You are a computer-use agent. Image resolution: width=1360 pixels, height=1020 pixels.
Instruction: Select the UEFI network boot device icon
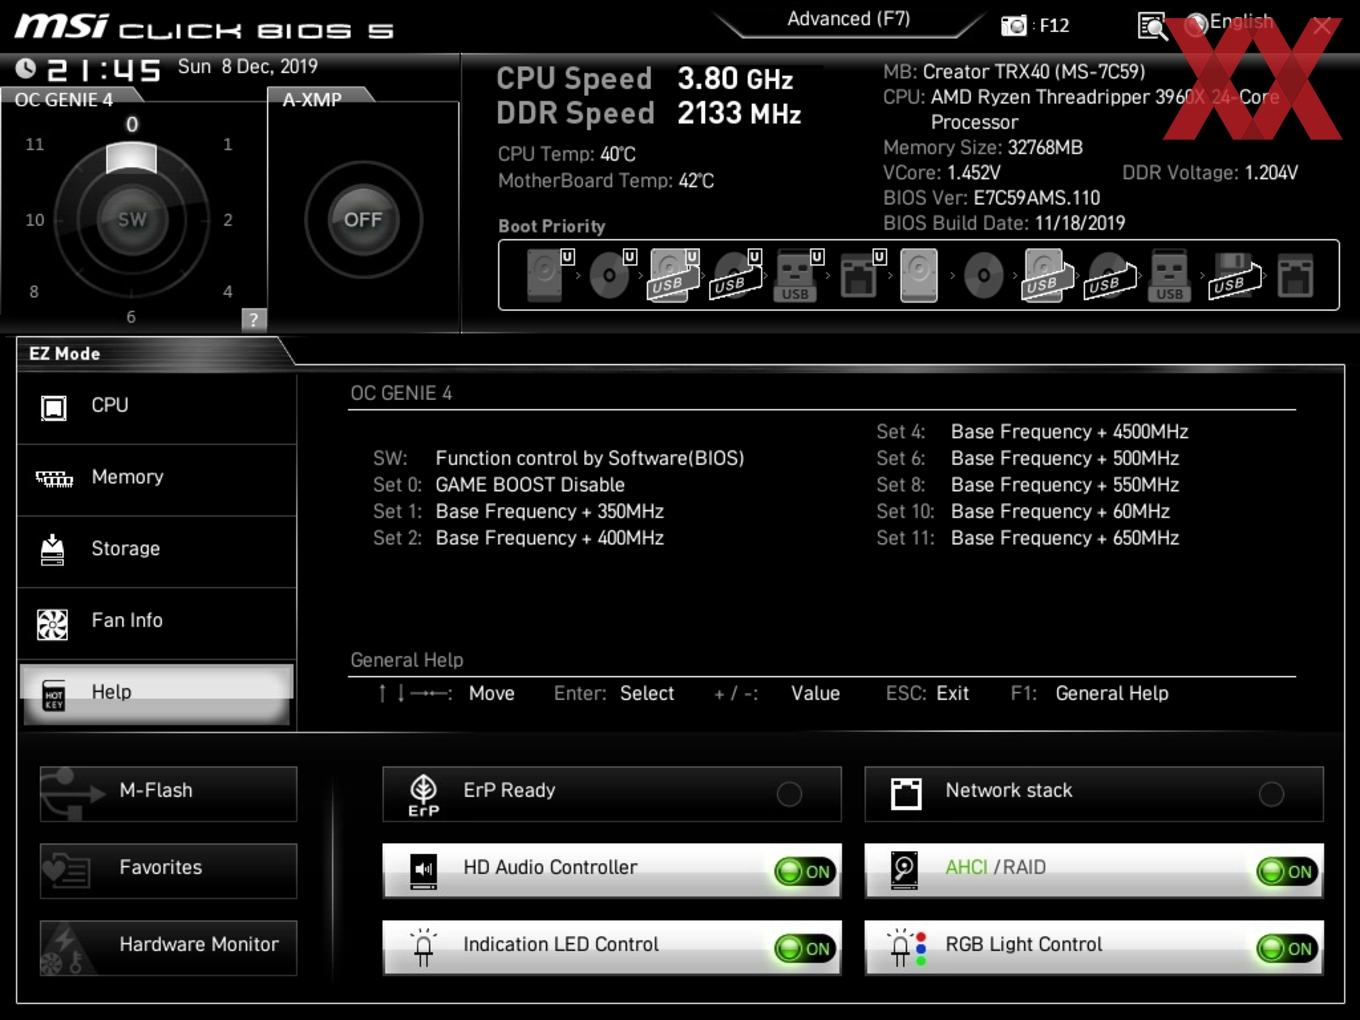coord(861,275)
